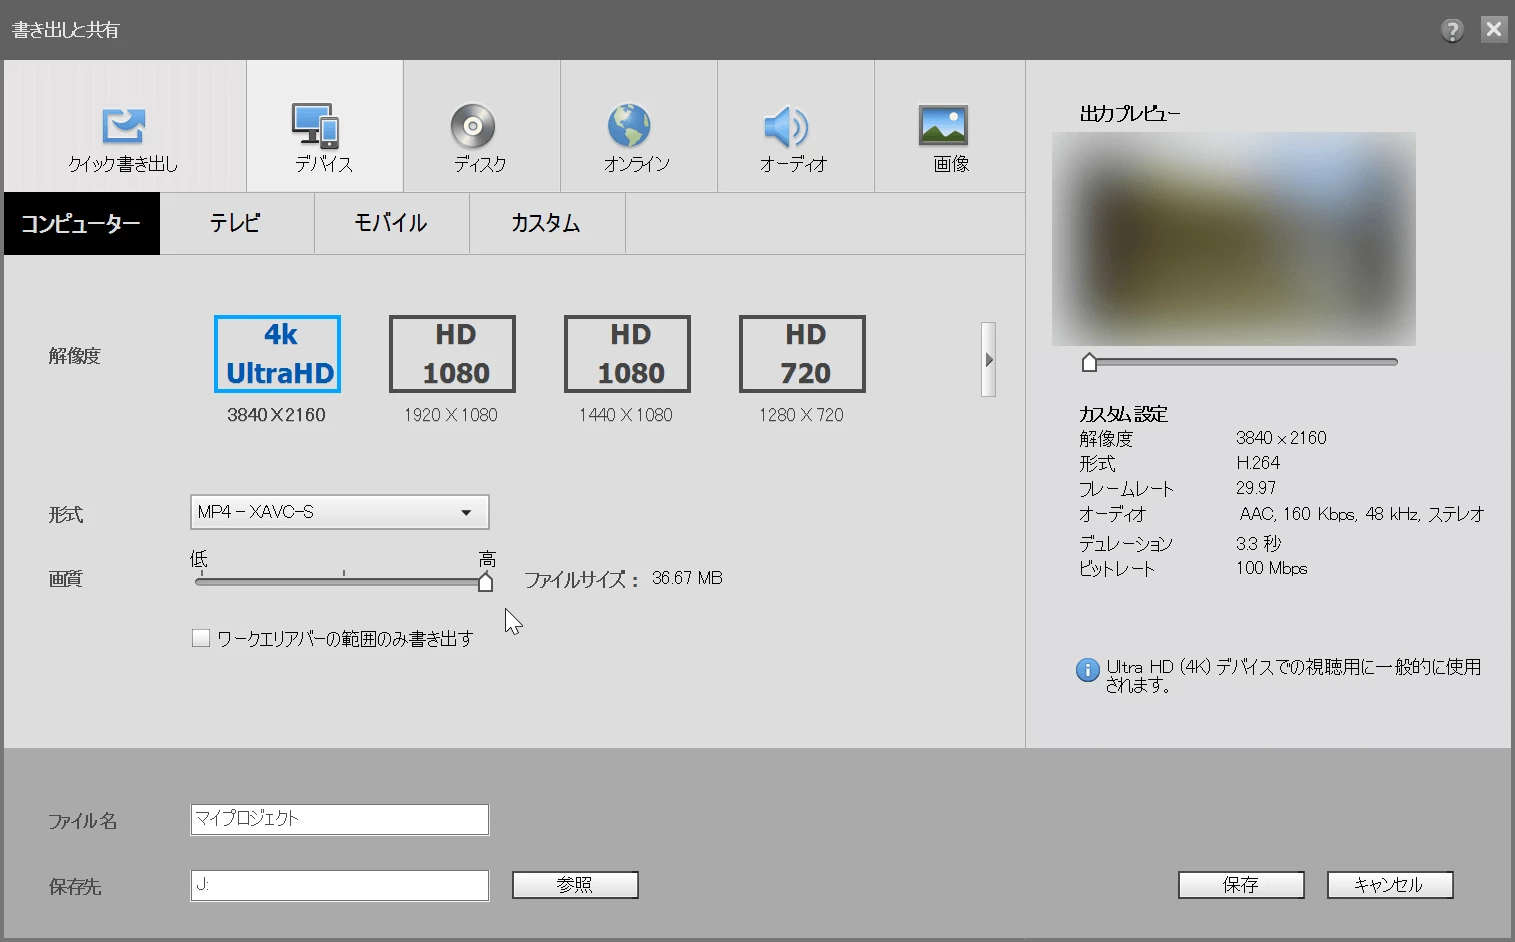Viewport: 1515px width, 942px height.
Task: Choose the HD 1080 1440x1080 preset
Action: (627, 354)
